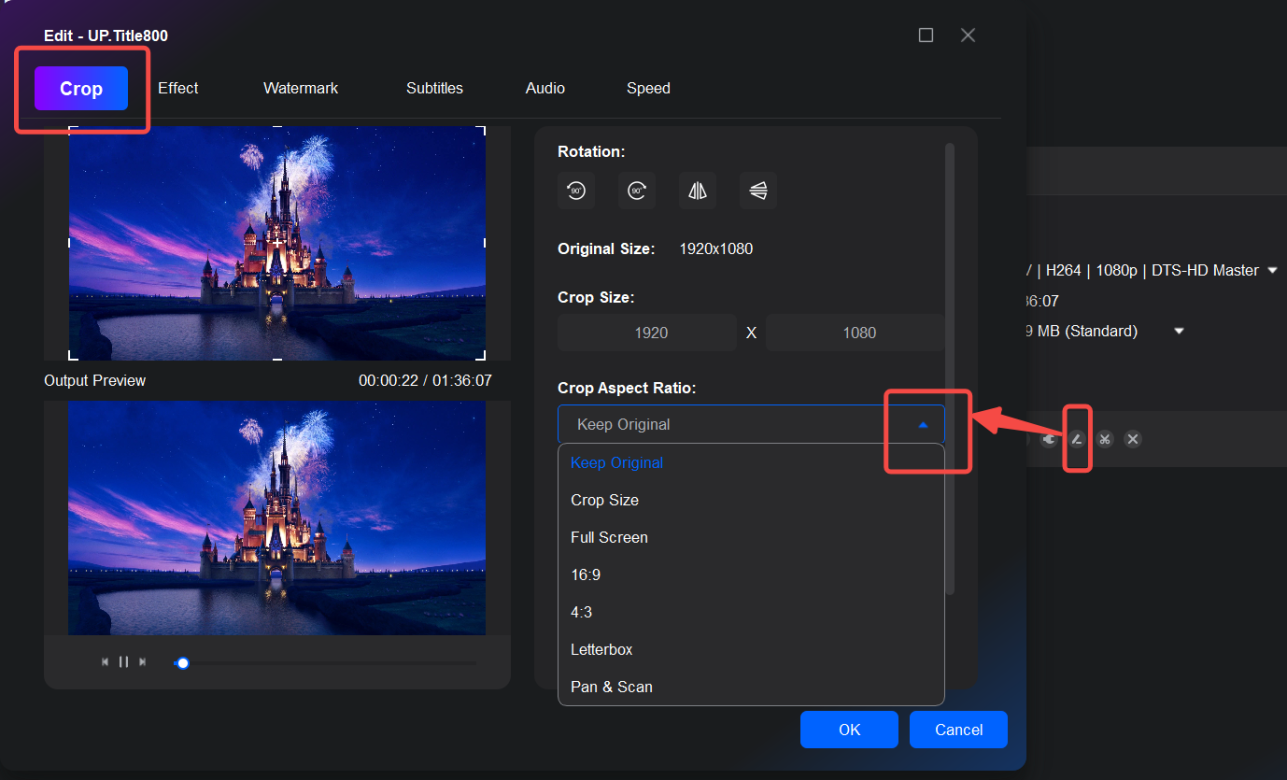Remove the item with the round X icon
Viewport: 1287px width, 780px height.
[1132, 439]
